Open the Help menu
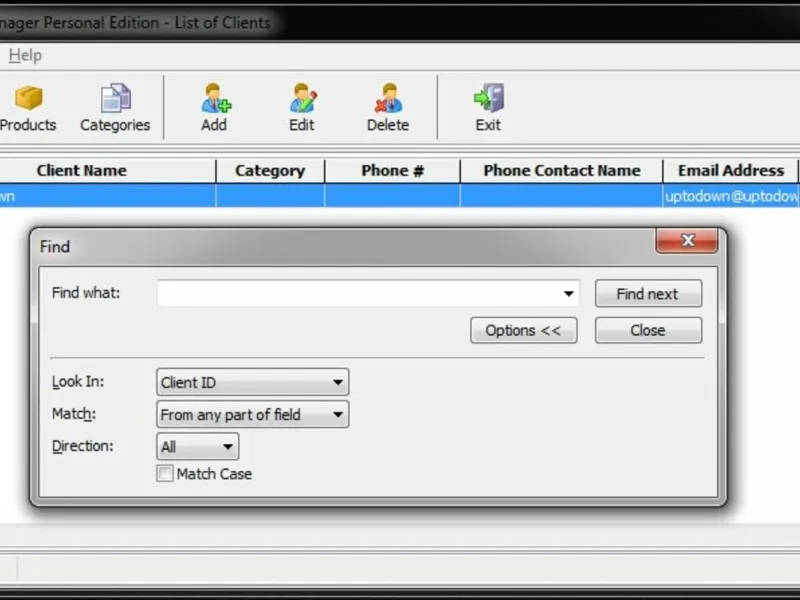The height and width of the screenshot is (600, 800). (x=25, y=55)
